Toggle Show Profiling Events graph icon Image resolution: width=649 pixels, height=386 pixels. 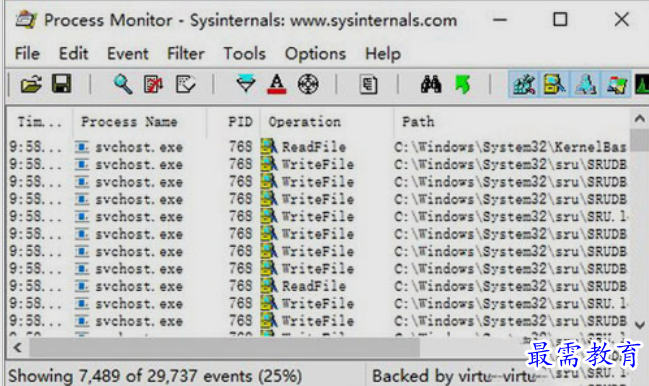tap(642, 84)
